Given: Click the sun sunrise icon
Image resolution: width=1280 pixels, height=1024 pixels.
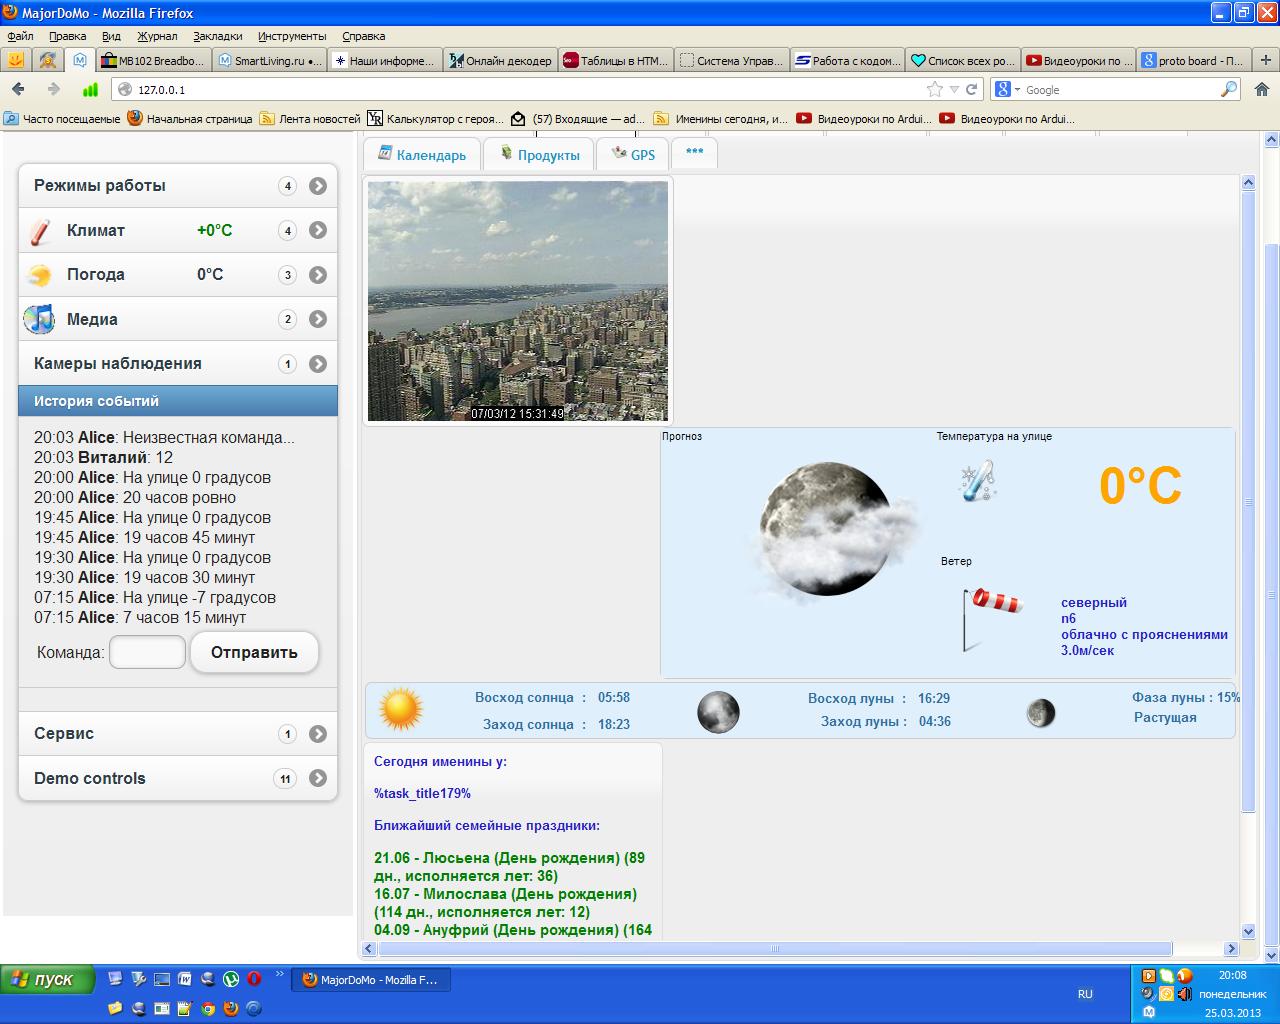Looking at the screenshot, I should click(400, 711).
